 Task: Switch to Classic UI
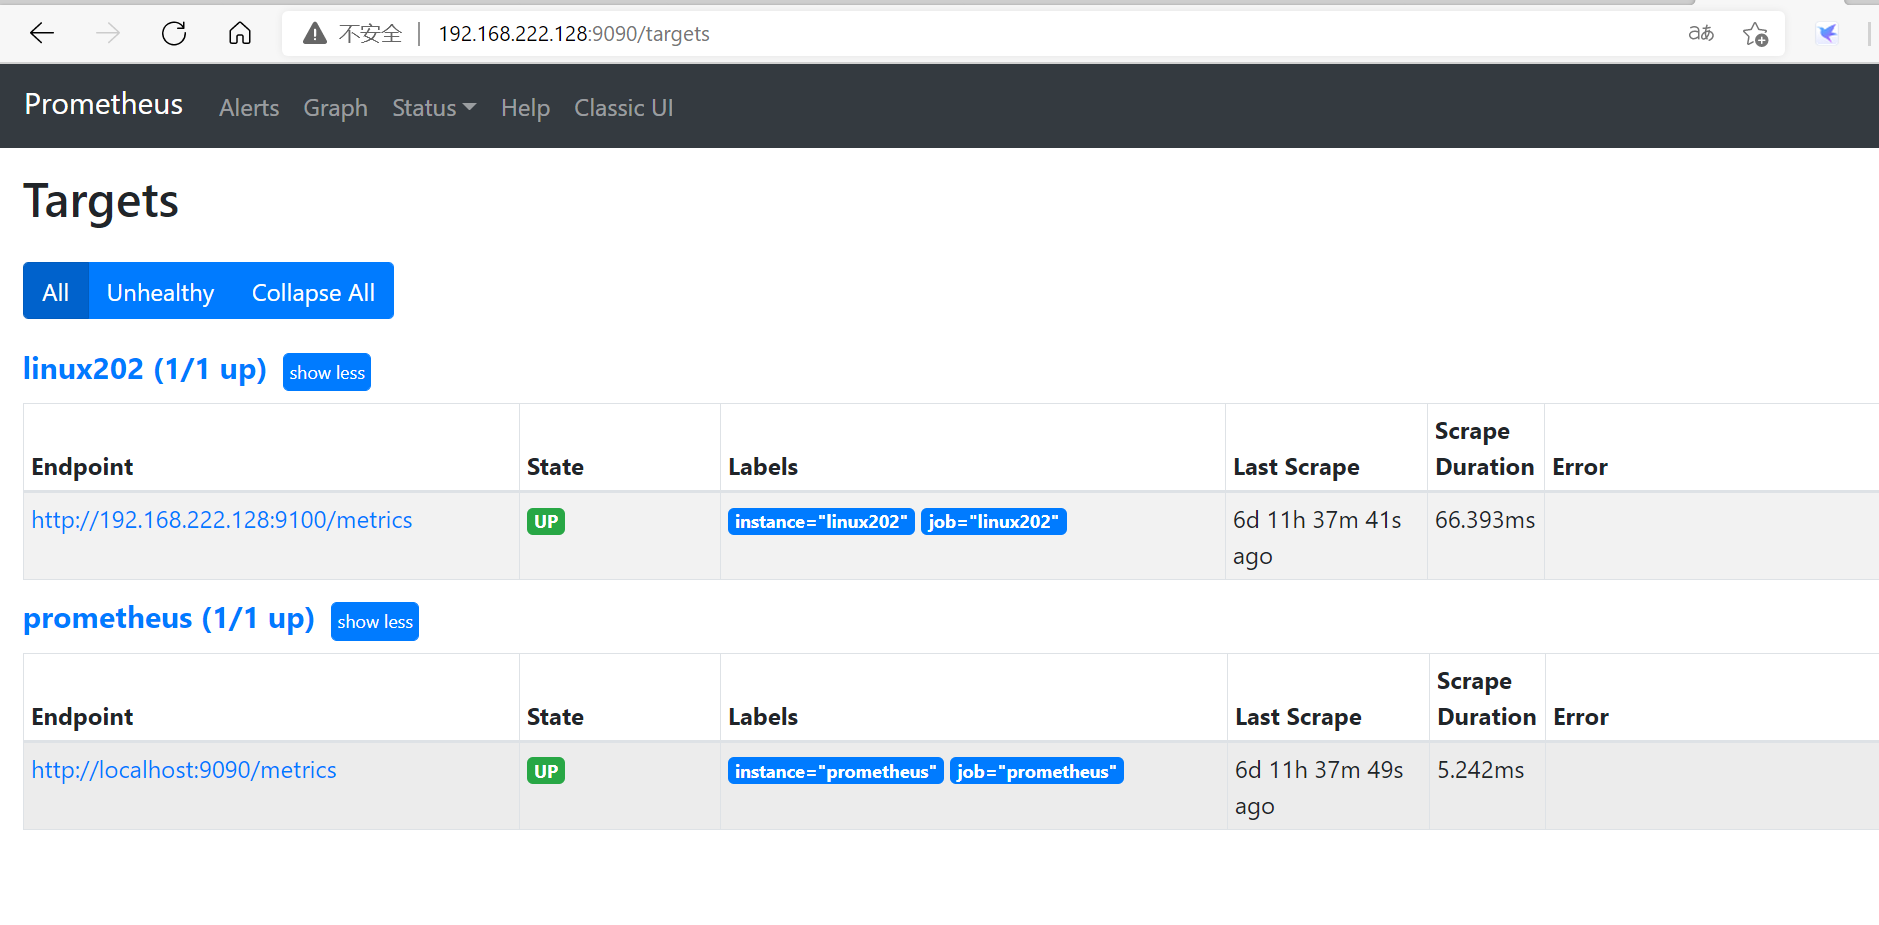point(624,108)
